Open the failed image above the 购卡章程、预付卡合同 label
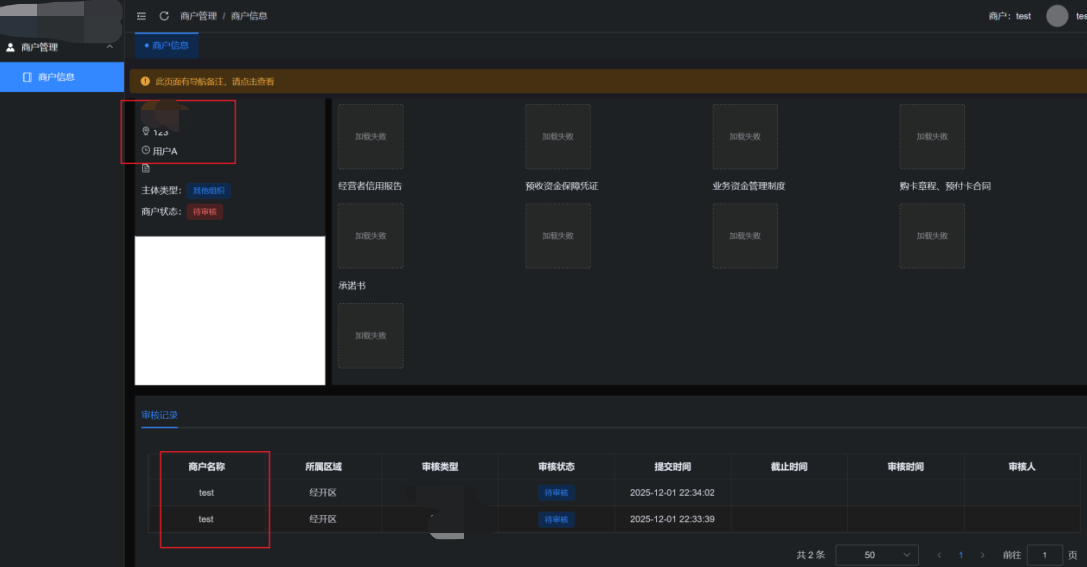 932,137
